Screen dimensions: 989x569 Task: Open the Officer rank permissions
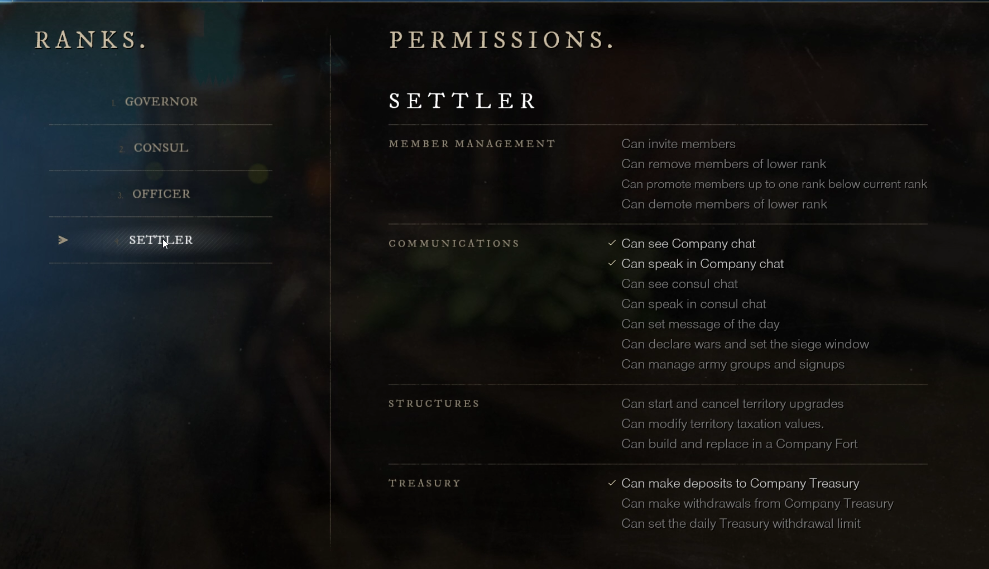[x=161, y=194]
